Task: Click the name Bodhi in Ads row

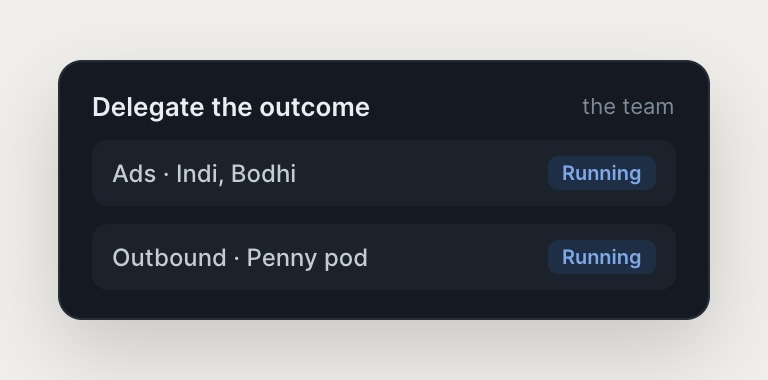Action: pyautogui.click(x=264, y=173)
